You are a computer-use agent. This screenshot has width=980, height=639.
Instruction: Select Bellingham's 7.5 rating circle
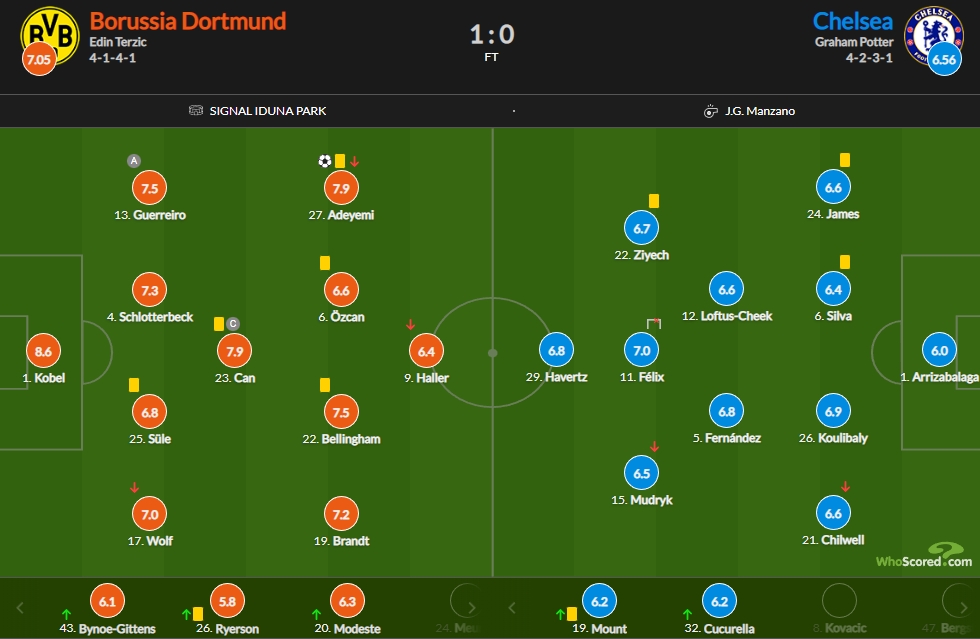[x=341, y=413]
